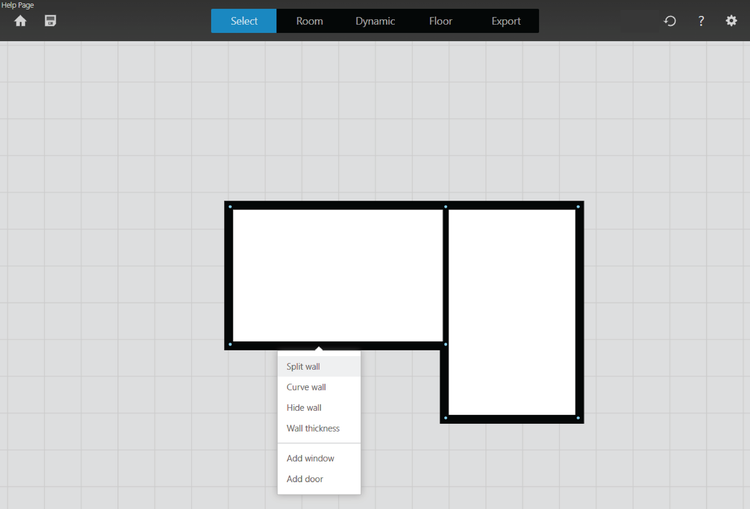Choose Curve wall from context menu
The image size is (750, 509).
319,387
